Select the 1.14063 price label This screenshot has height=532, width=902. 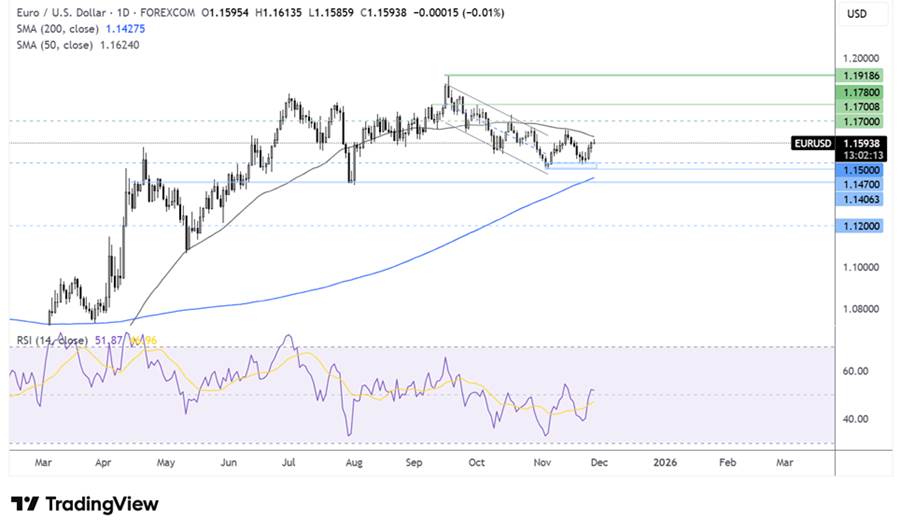click(x=859, y=200)
